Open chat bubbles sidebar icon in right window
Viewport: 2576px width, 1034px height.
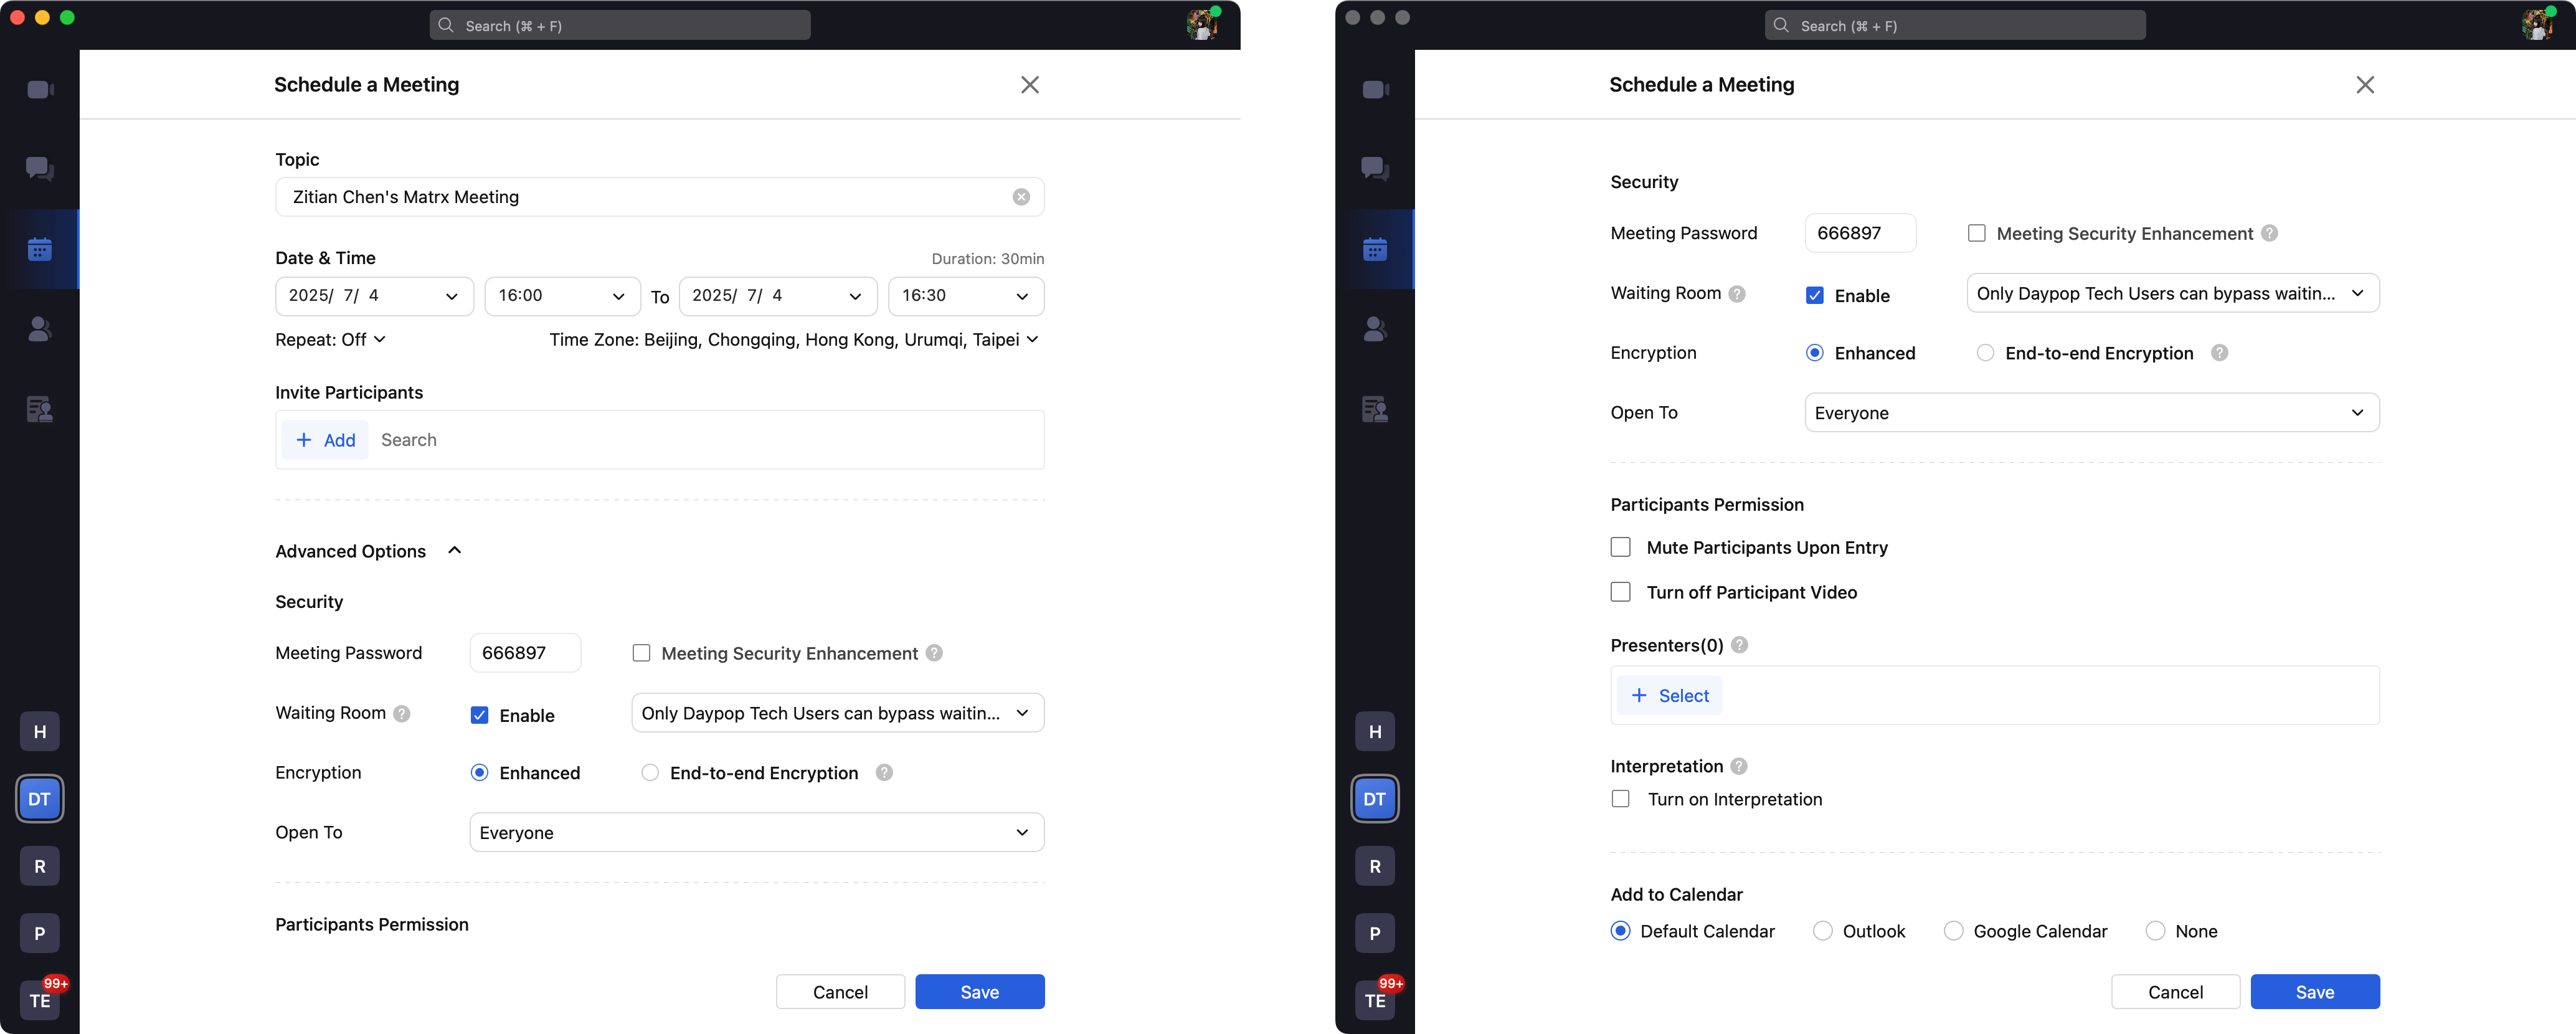tap(1375, 169)
